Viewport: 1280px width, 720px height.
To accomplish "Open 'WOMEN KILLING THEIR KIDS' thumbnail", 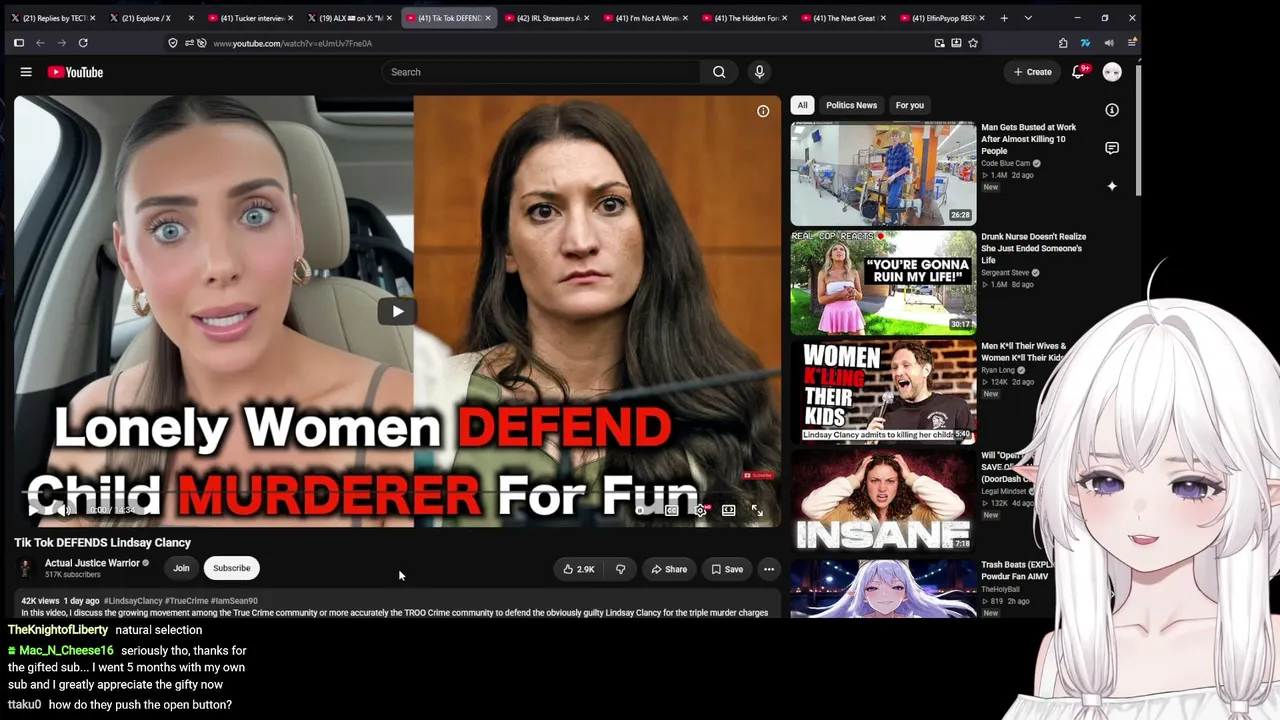I will [x=883, y=392].
